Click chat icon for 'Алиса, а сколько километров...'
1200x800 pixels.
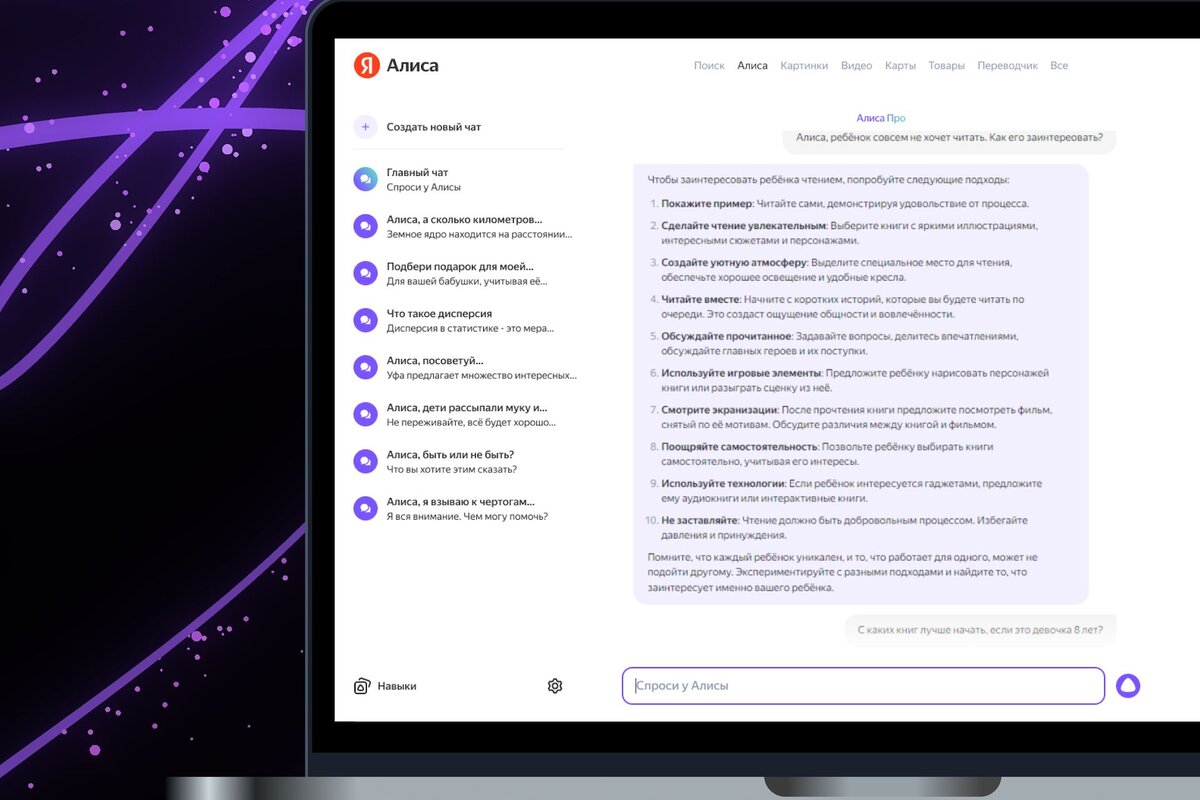pyautogui.click(x=365, y=226)
